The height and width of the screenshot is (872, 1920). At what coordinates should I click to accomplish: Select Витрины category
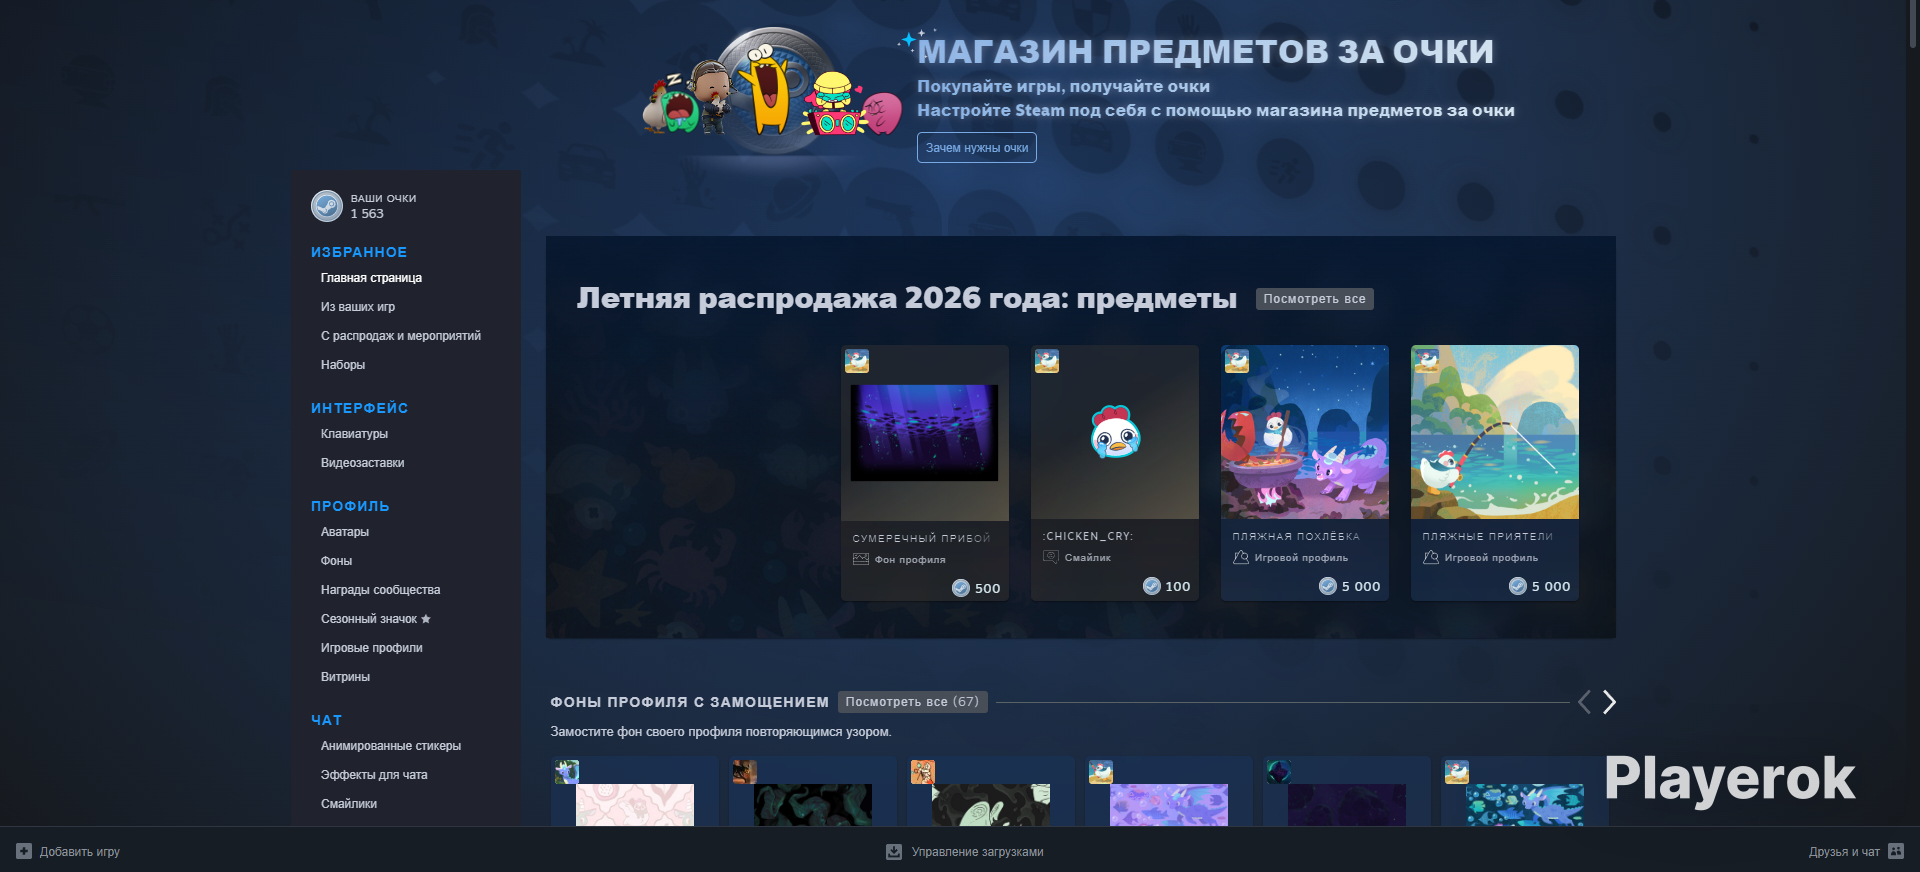click(345, 677)
